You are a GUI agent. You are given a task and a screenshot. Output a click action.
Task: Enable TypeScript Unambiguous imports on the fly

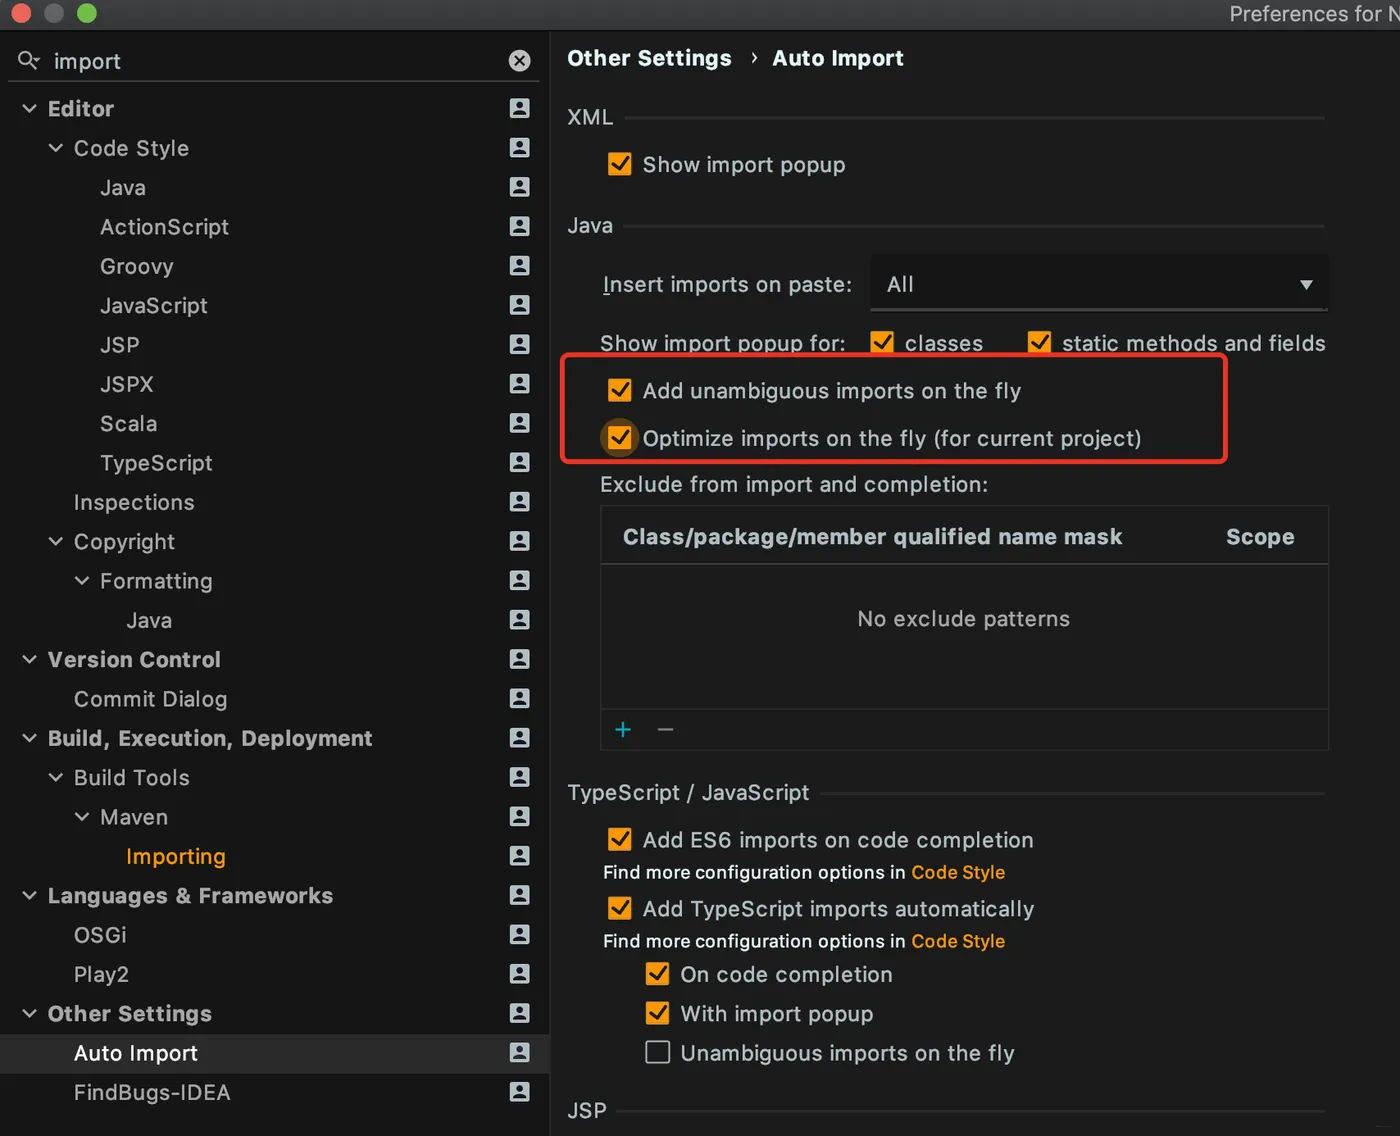pyautogui.click(x=658, y=1053)
